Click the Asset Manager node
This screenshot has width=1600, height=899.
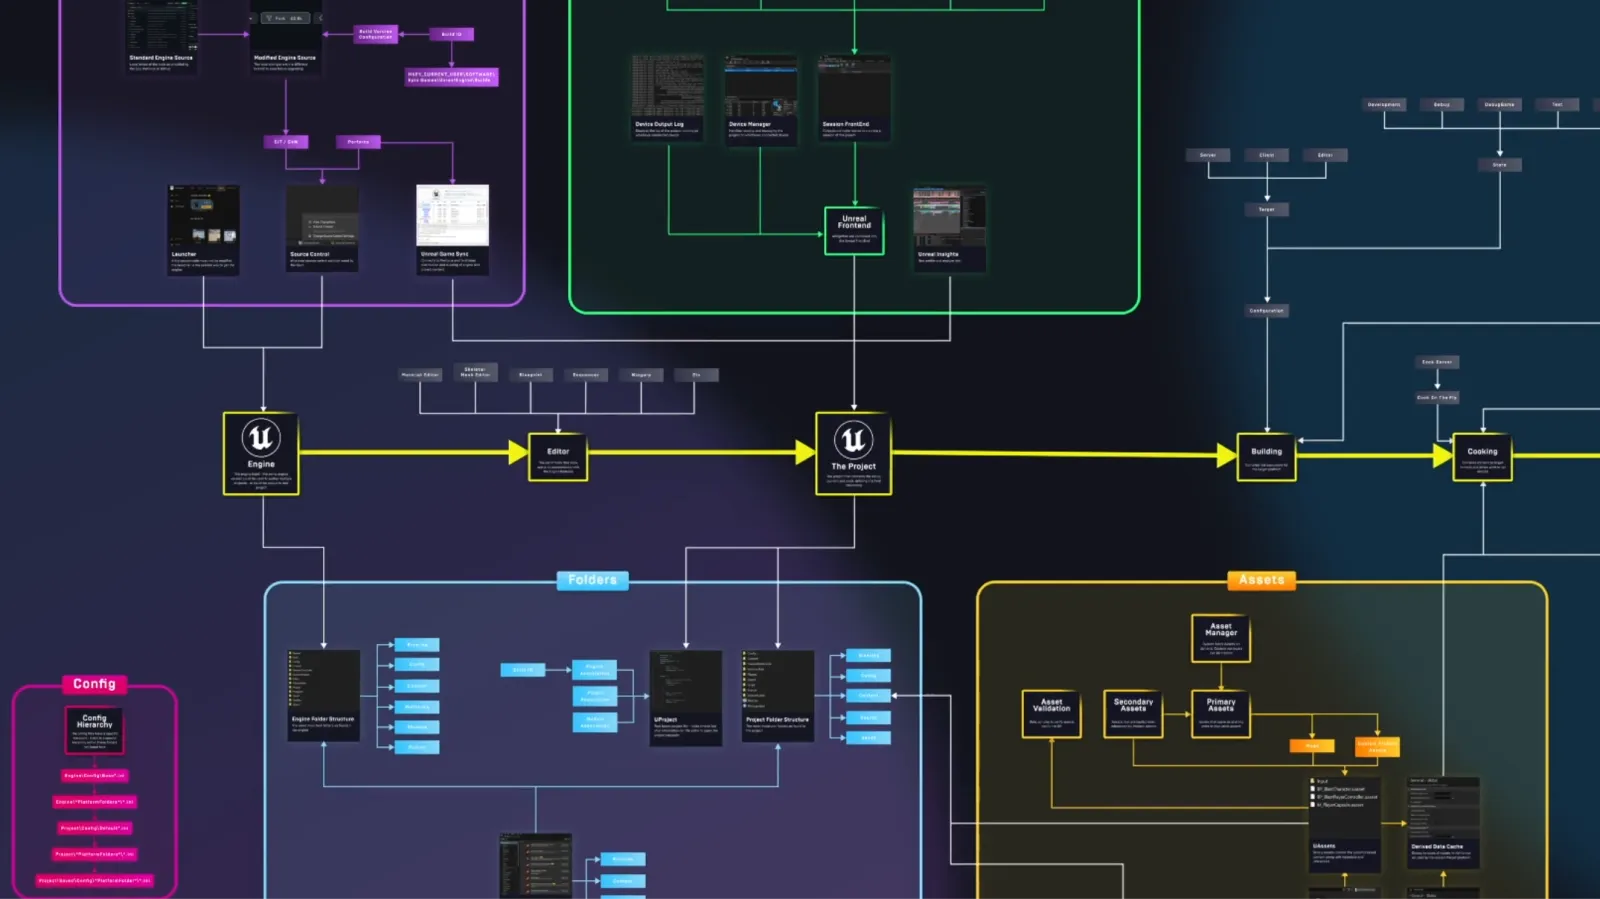pyautogui.click(x=1221, y=638)
